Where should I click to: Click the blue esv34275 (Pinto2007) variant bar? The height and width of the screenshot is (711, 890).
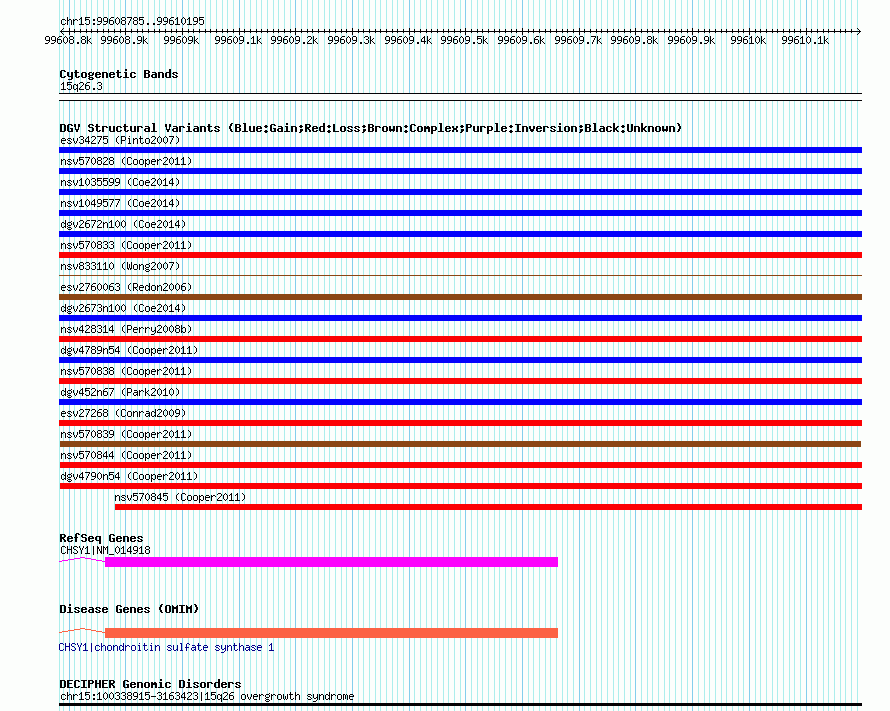click(460, 150)
